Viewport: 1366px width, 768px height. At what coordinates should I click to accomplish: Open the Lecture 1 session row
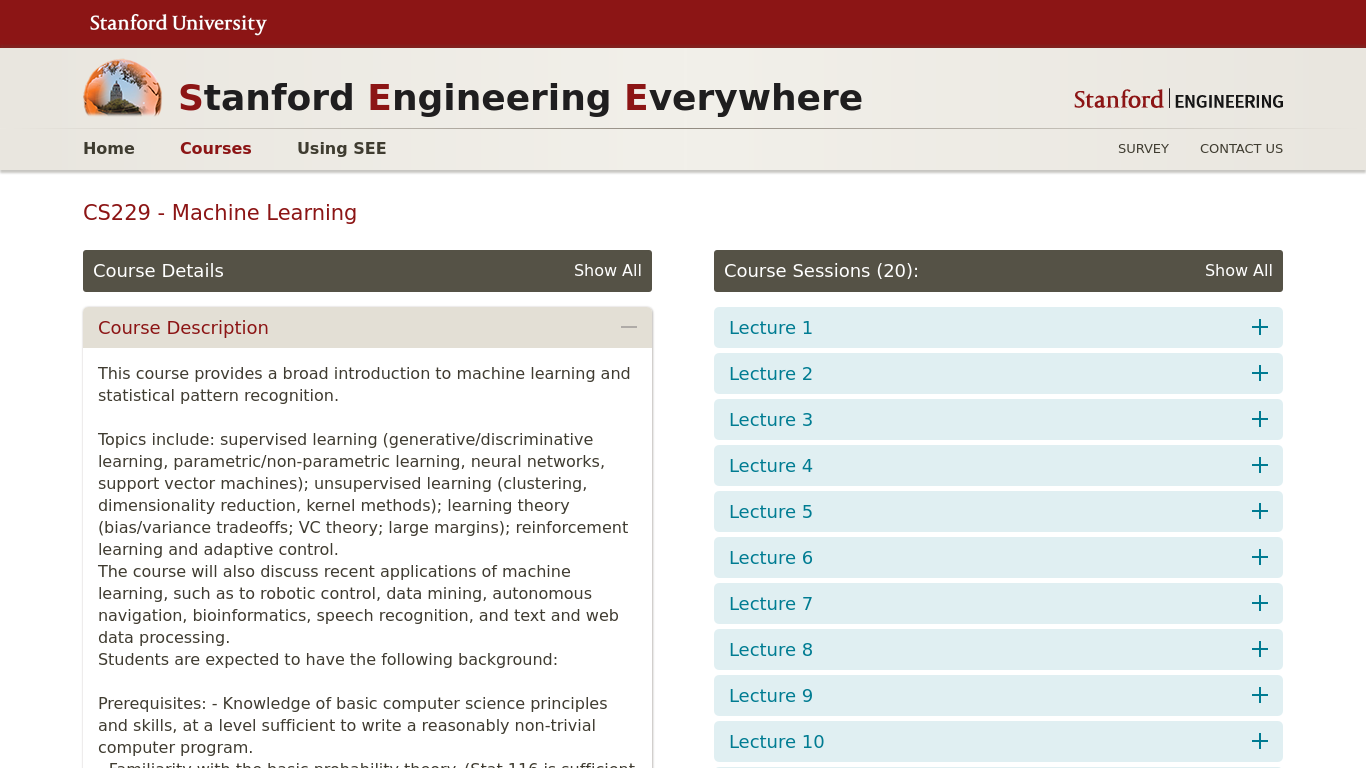pos(998,327)
